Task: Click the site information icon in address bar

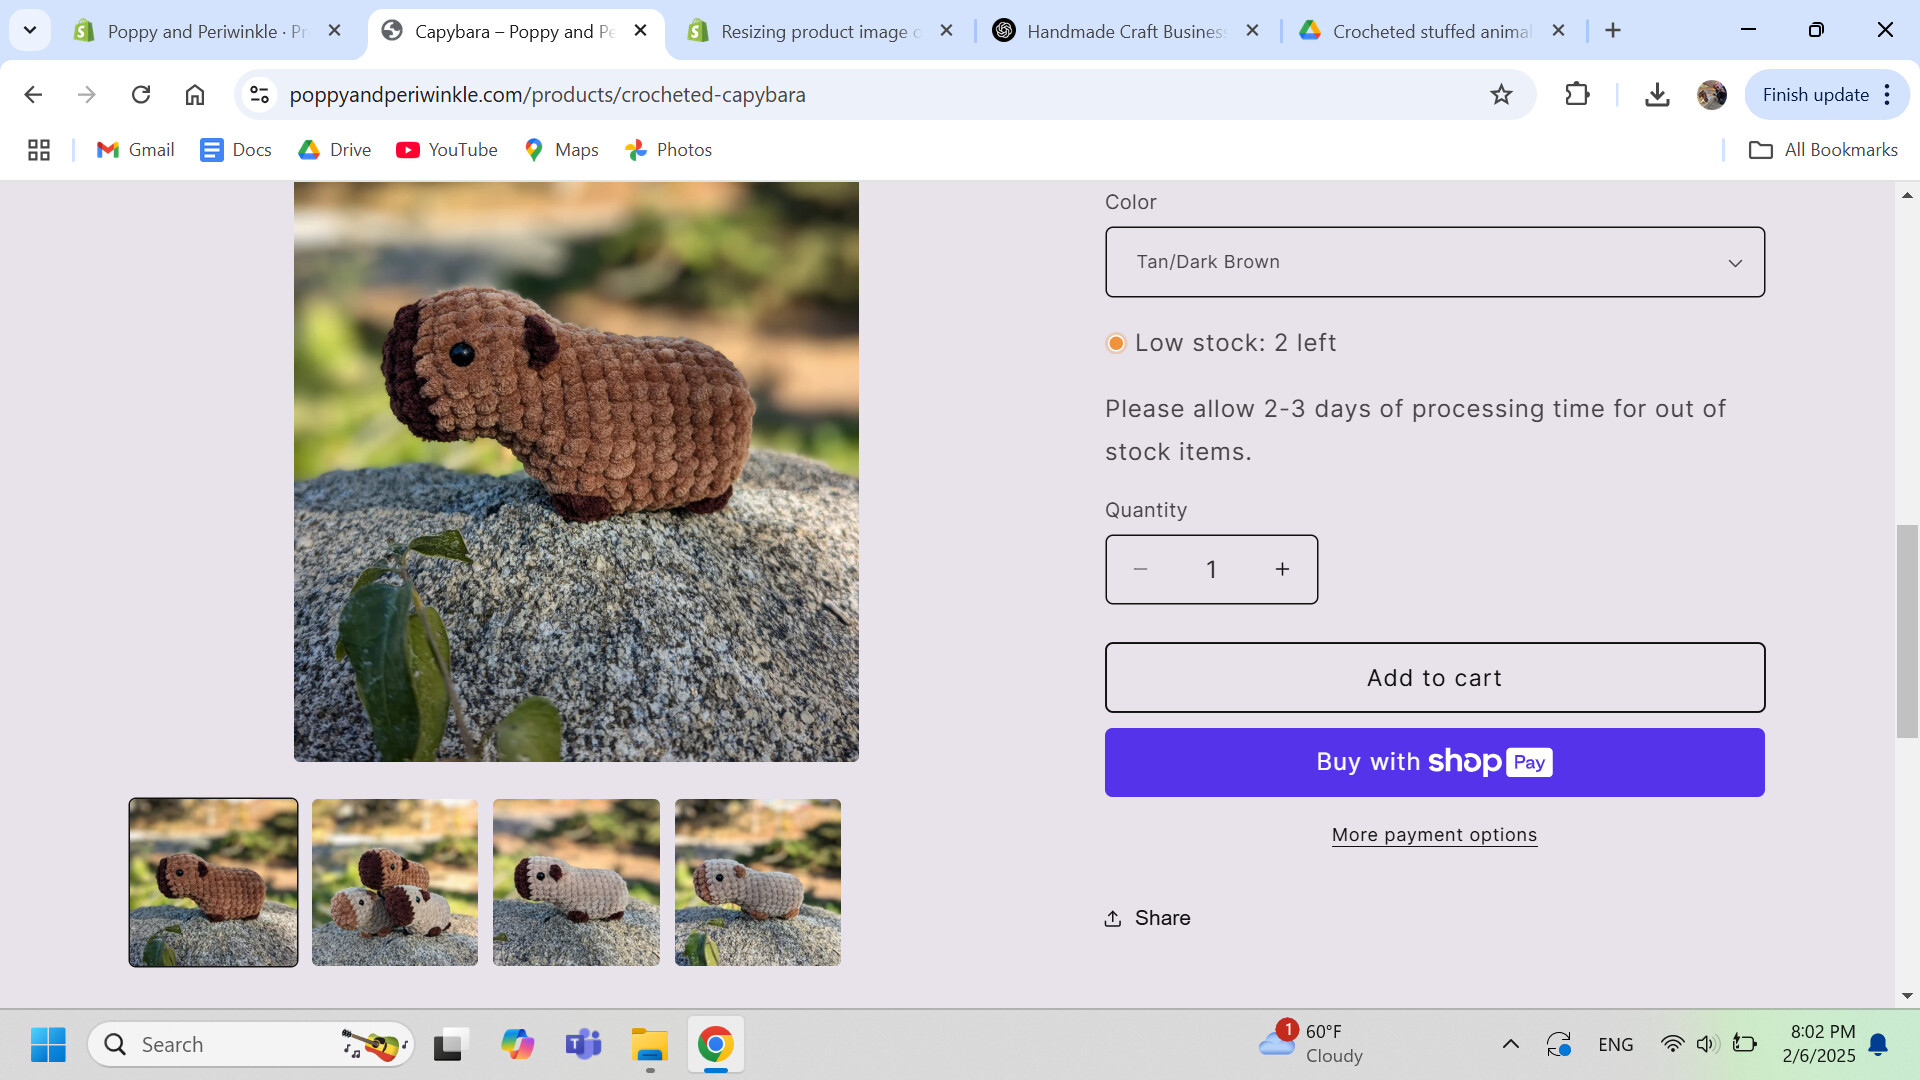Action: [260, 95]
